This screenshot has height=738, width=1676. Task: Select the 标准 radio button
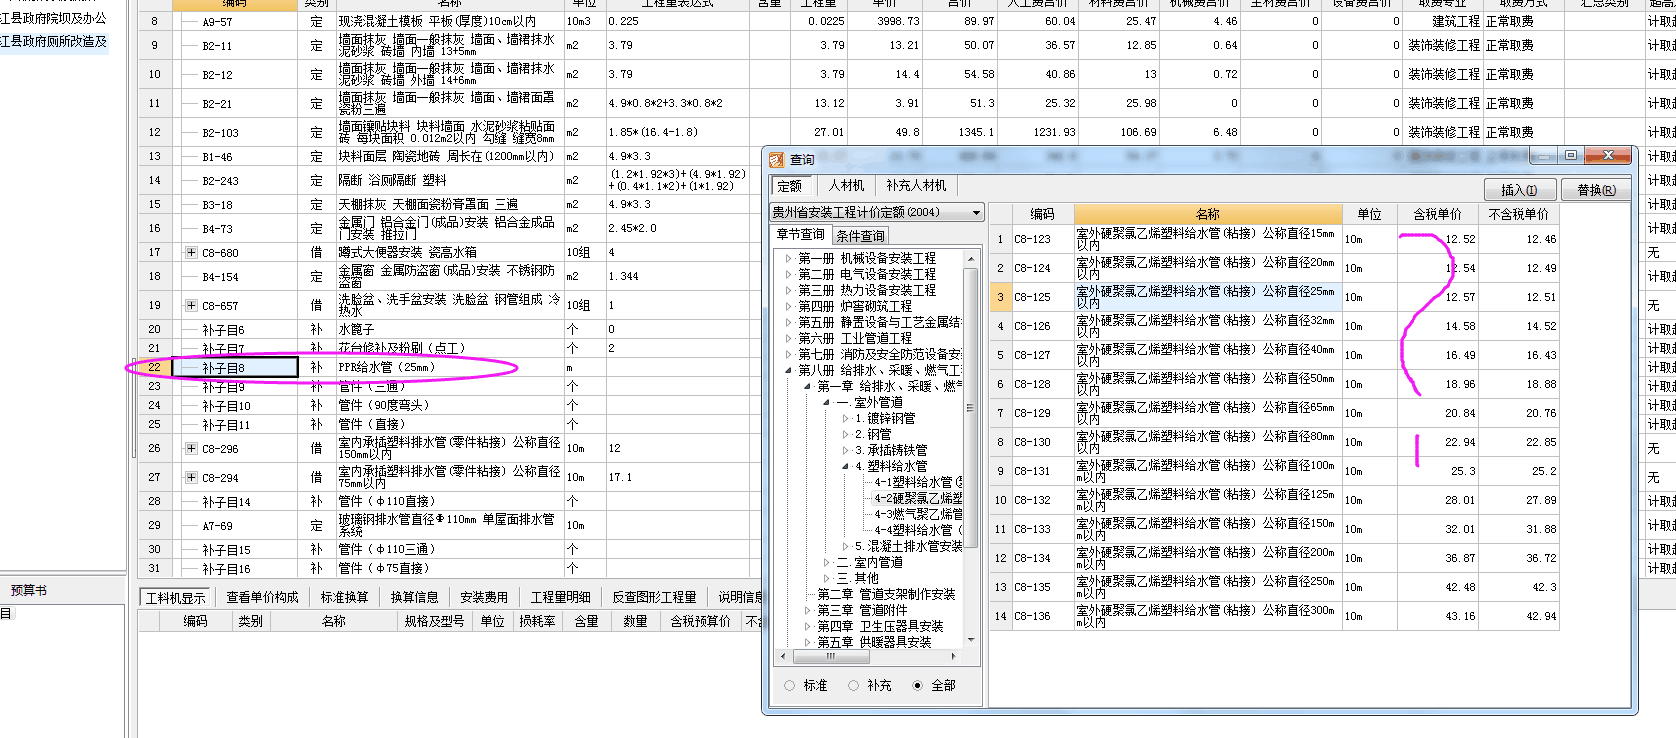click(x=790, y=686)
